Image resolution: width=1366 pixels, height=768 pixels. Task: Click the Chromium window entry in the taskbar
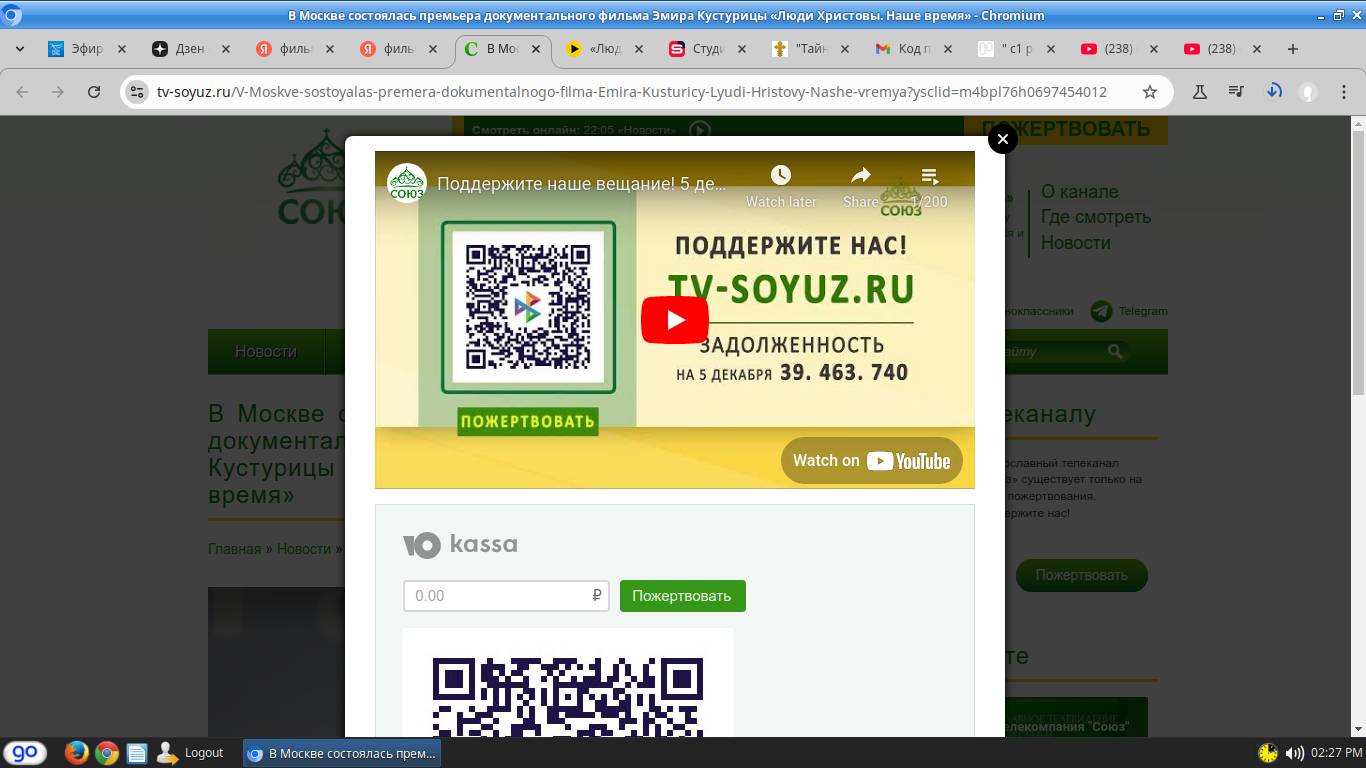click(341, 753)
